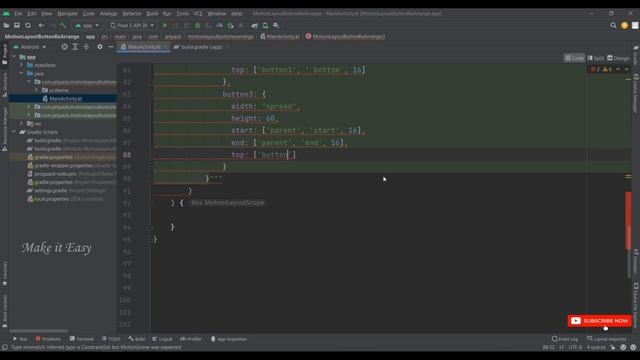Screen dimensions: 640x360
Task: Click the Open folder toolbar icon
Action: [x=6, y=25]
